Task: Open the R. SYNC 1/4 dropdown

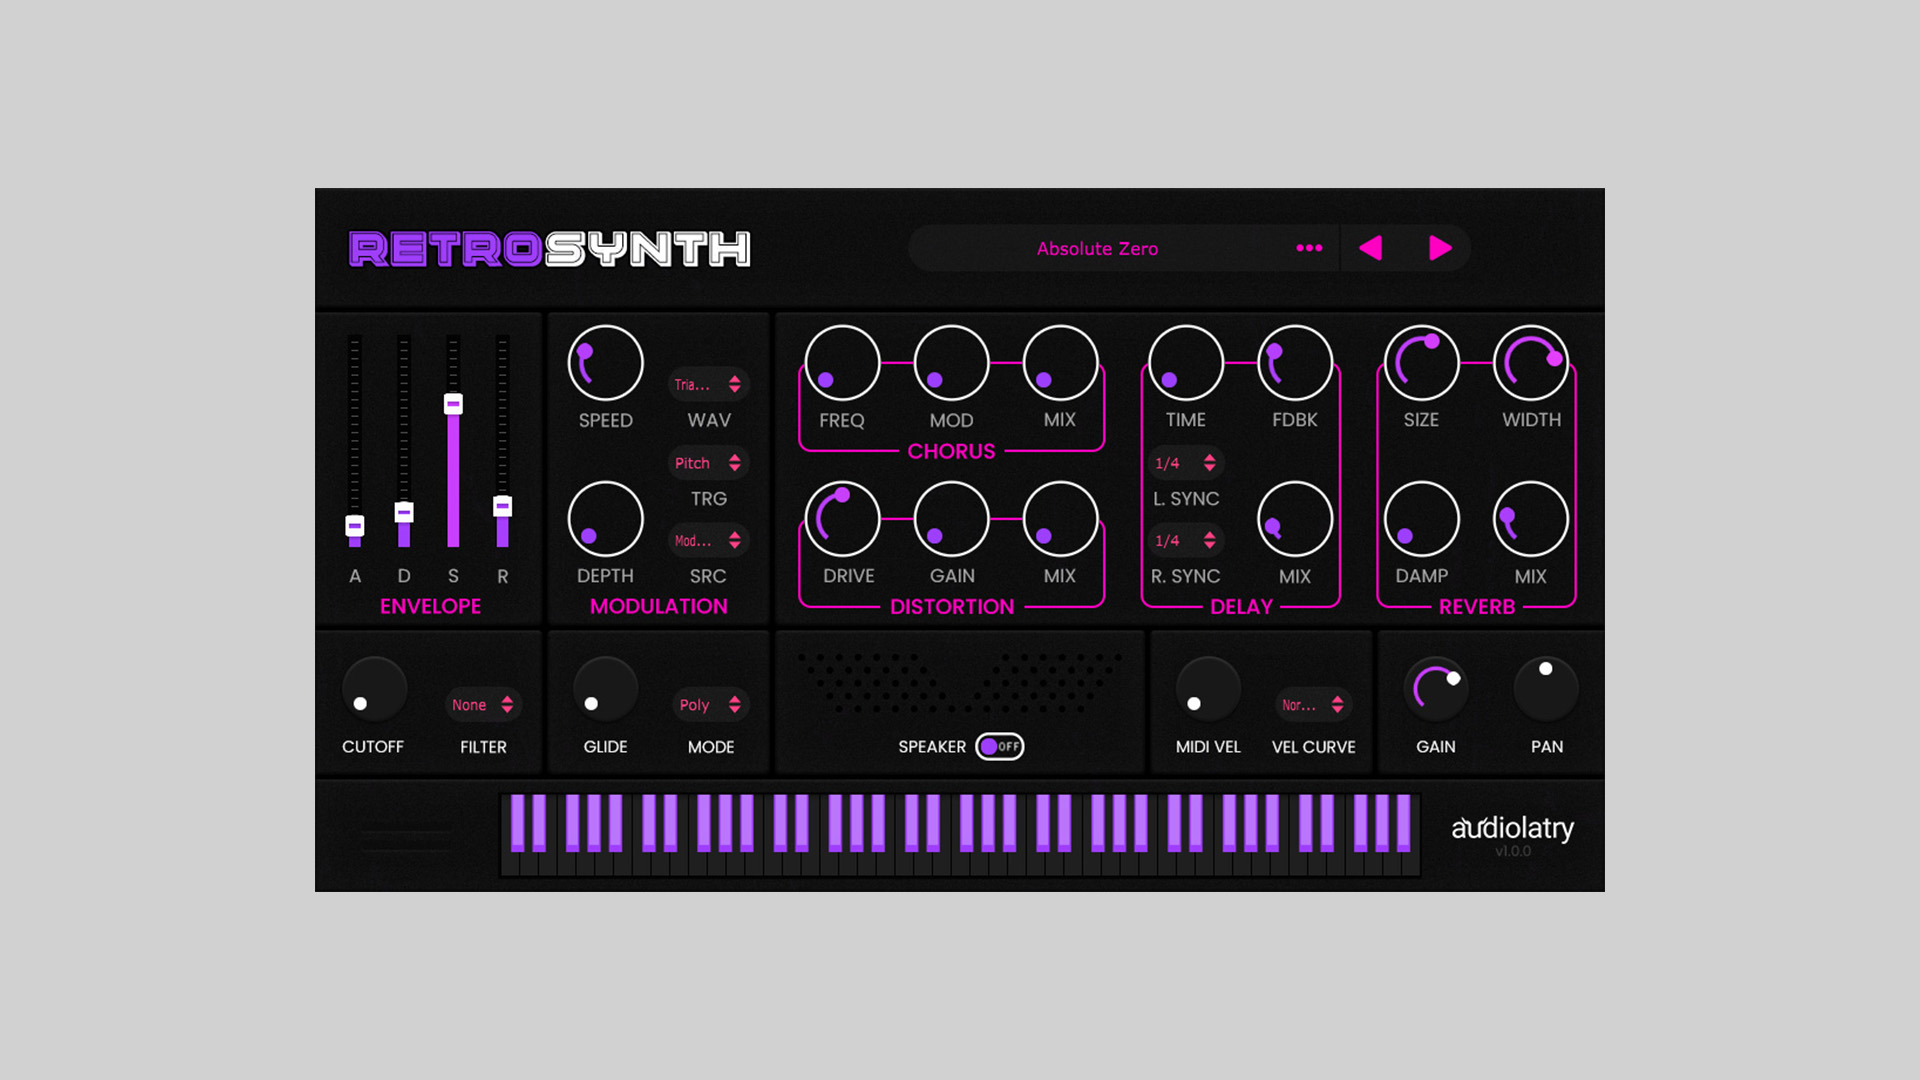Action: [x=1186, y=540]
